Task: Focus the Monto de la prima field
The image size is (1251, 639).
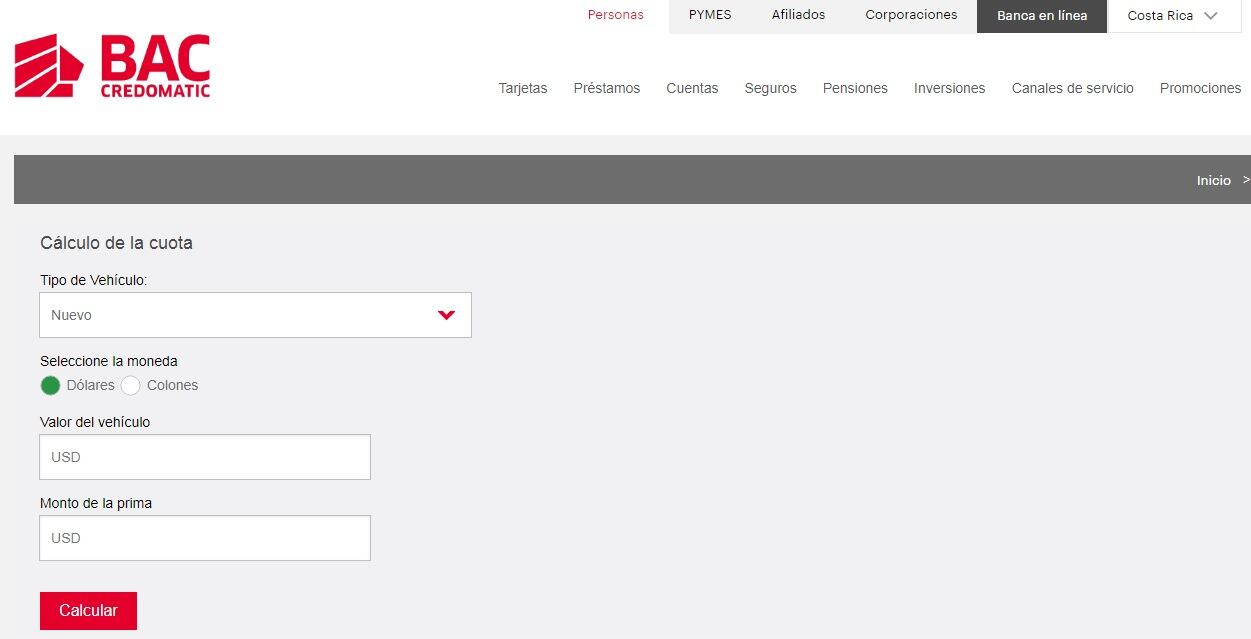Action: 205,538
